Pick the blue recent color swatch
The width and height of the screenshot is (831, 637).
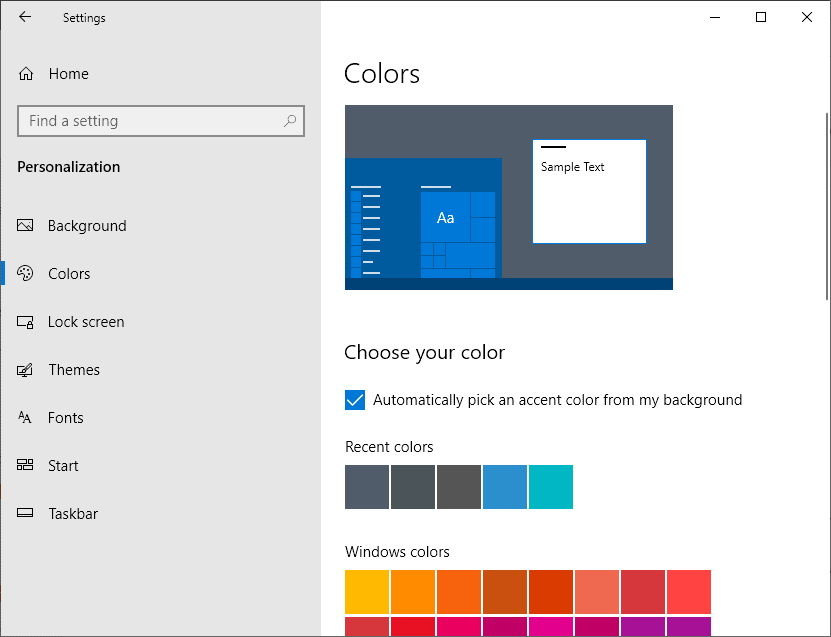pos(505,487)
